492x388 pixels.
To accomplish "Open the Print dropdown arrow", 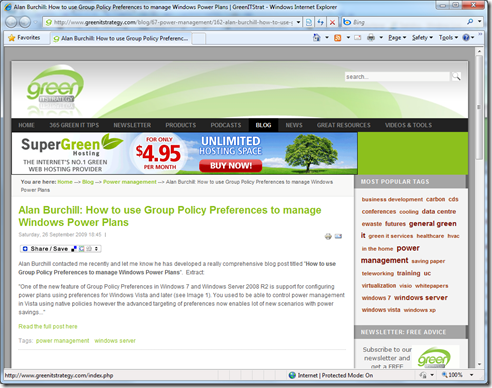I will (381, 38).
